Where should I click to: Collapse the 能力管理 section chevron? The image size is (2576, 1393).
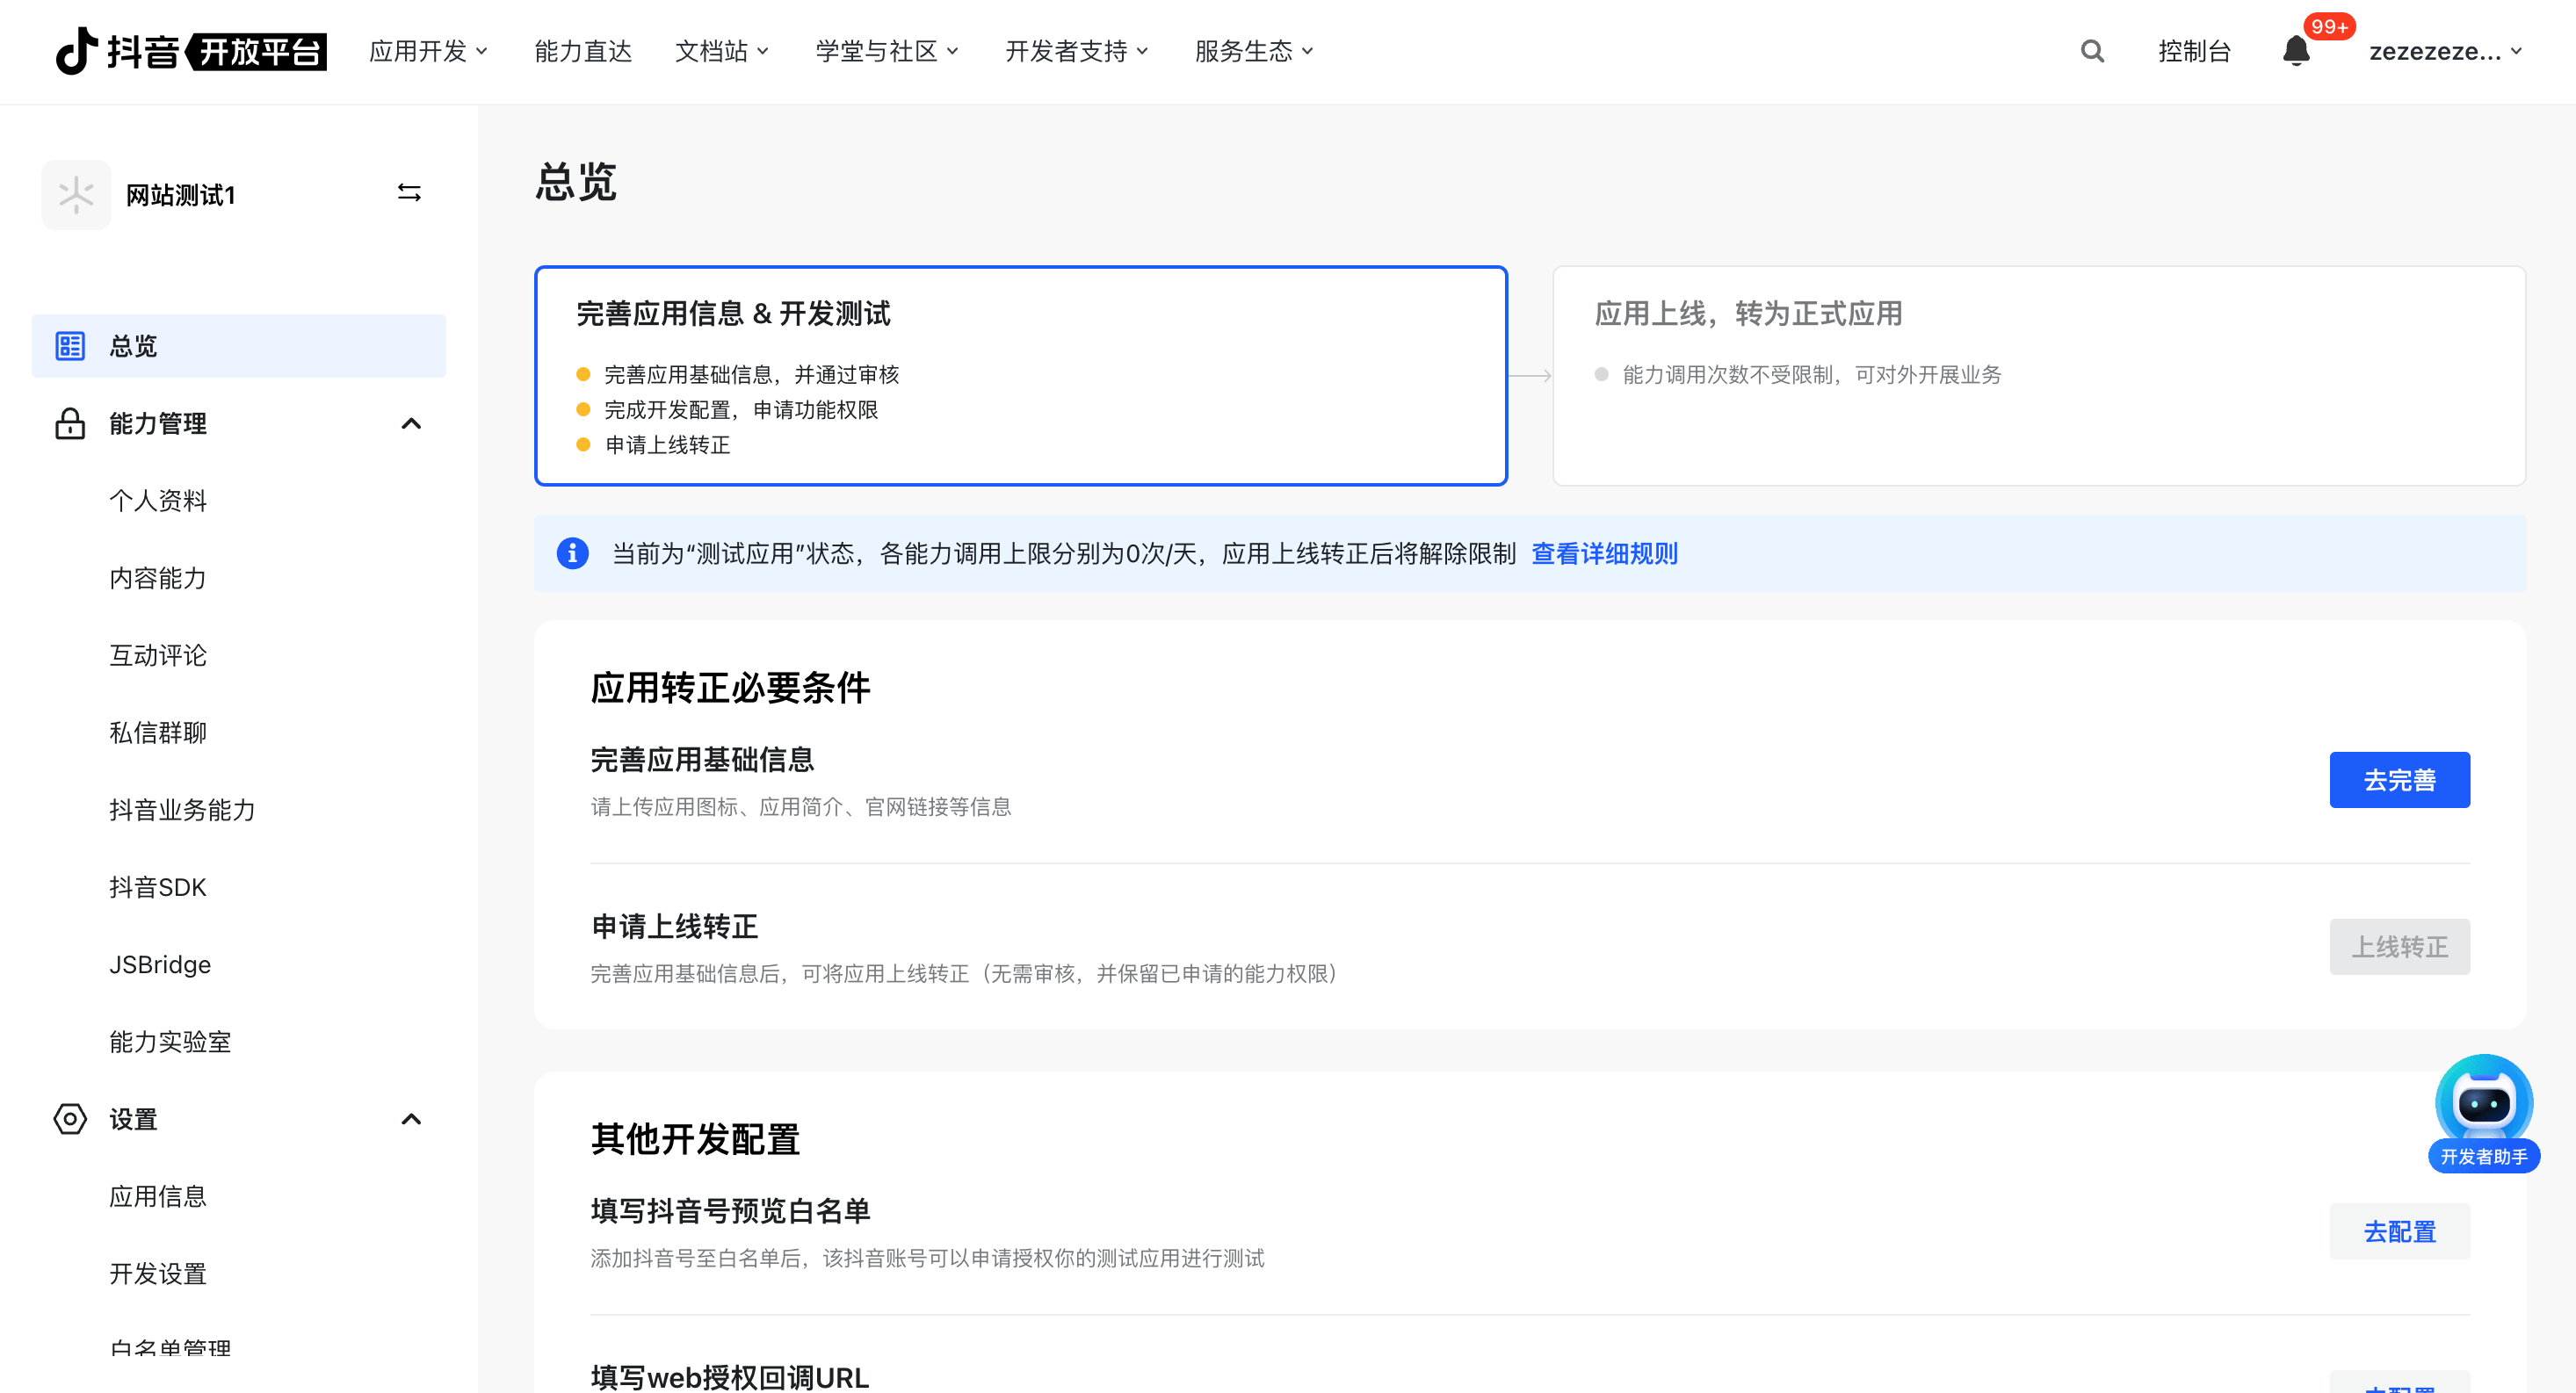[x=411, y=423]
